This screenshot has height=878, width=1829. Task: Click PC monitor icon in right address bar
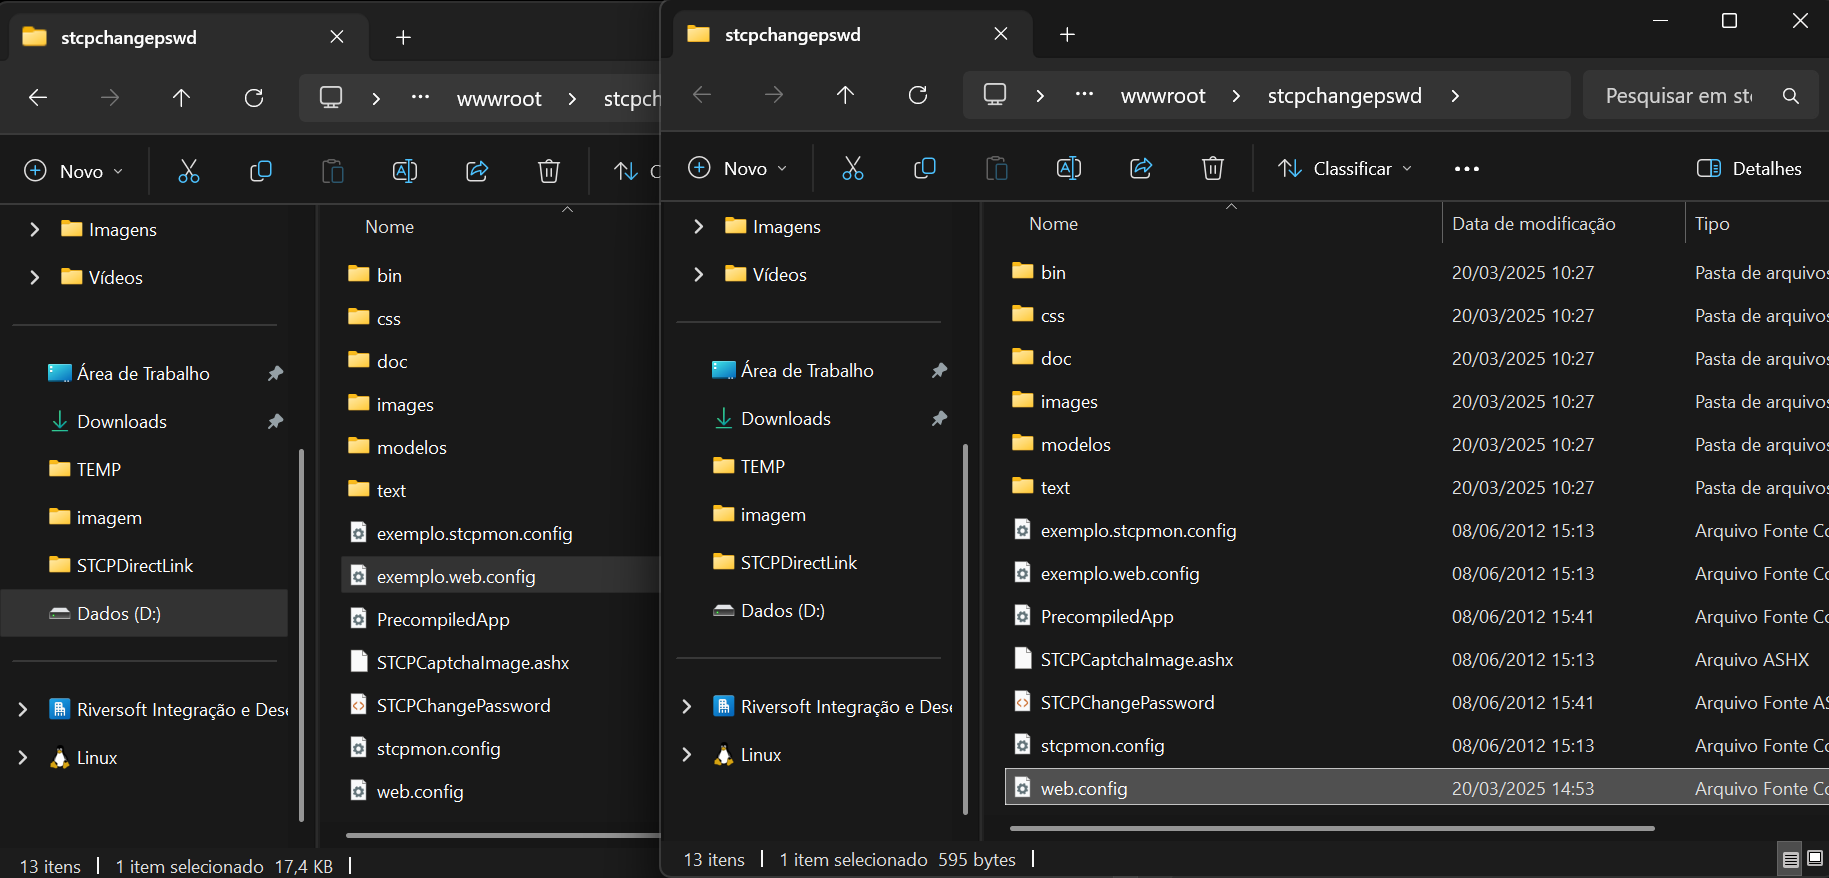pyautogui.click(x=995, y=95)
